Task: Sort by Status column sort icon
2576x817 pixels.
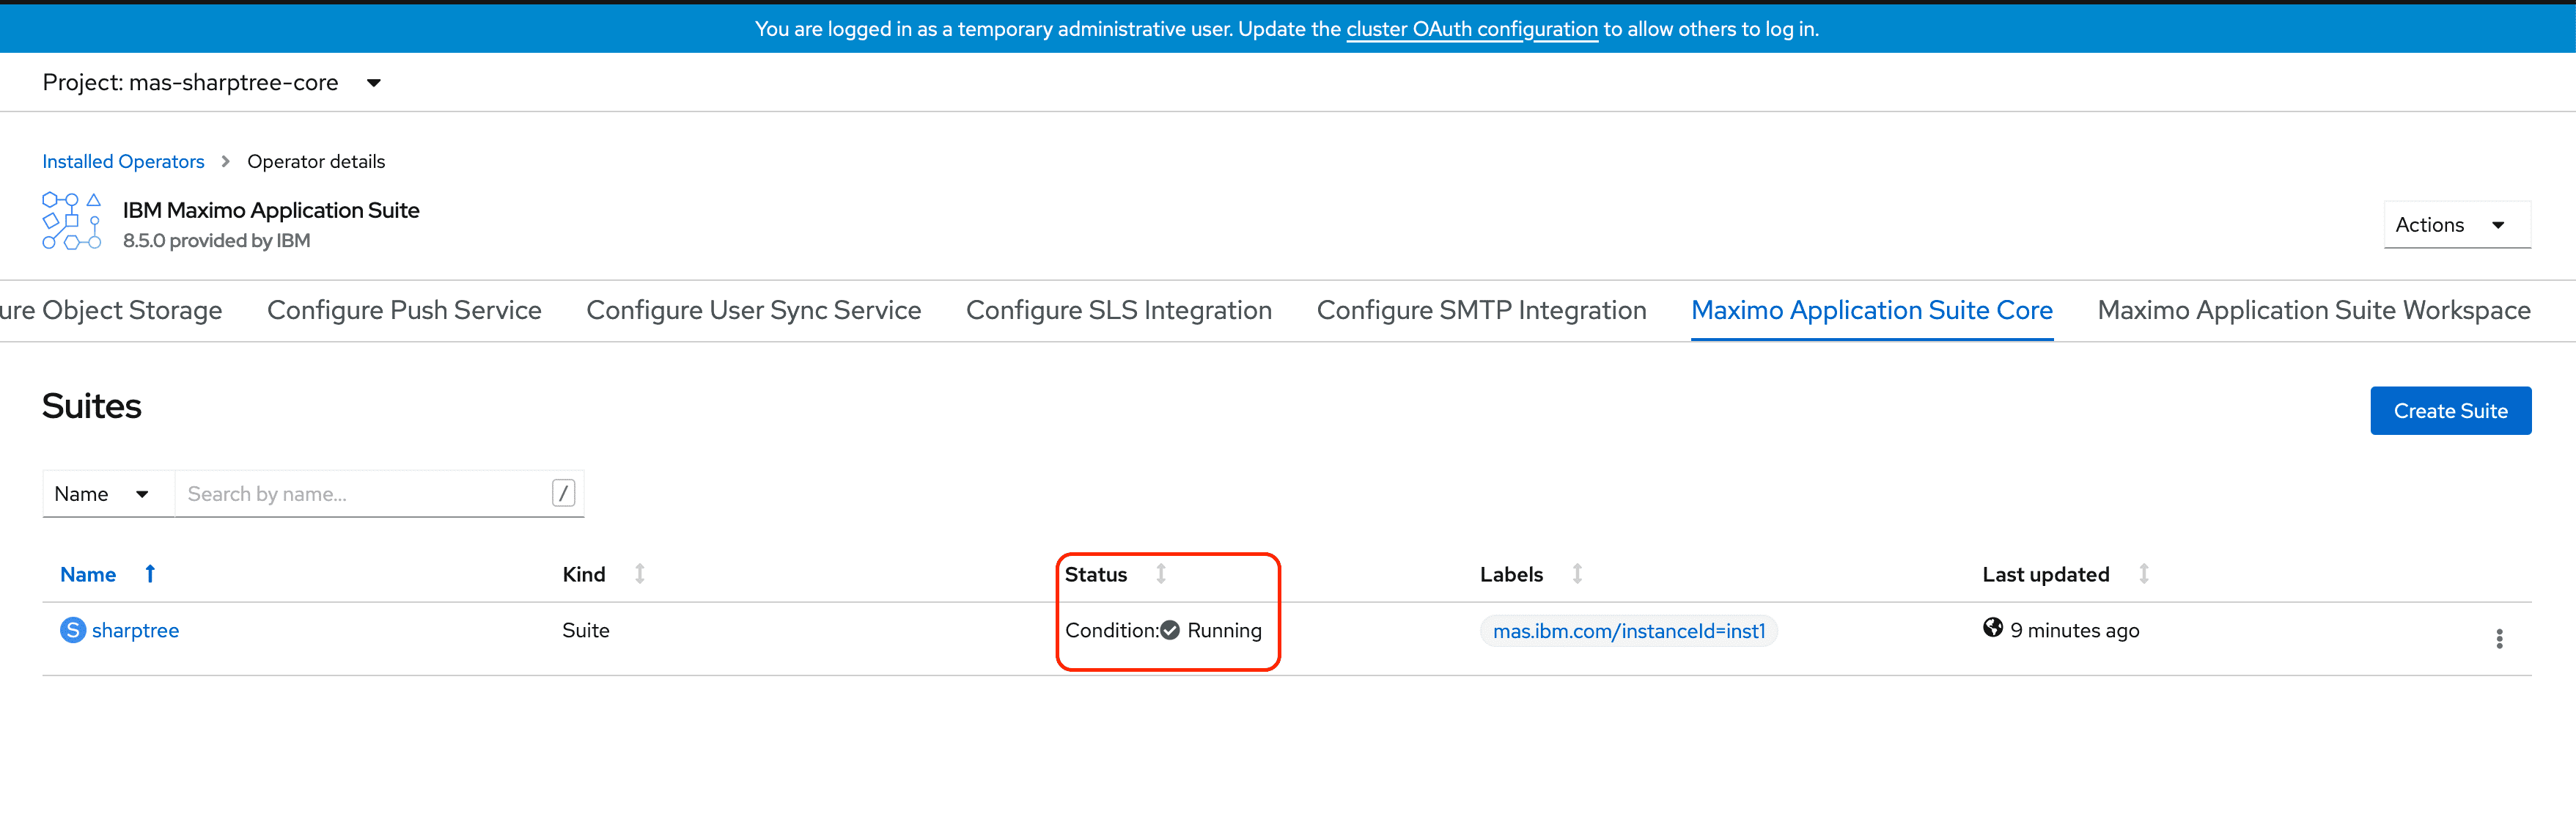Action: [x=1161, y=574]
